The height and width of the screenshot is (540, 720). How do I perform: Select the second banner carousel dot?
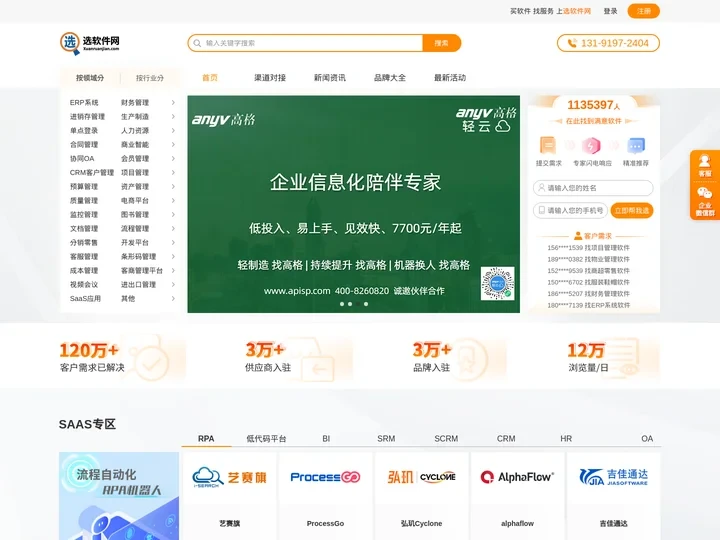[350, 304]
